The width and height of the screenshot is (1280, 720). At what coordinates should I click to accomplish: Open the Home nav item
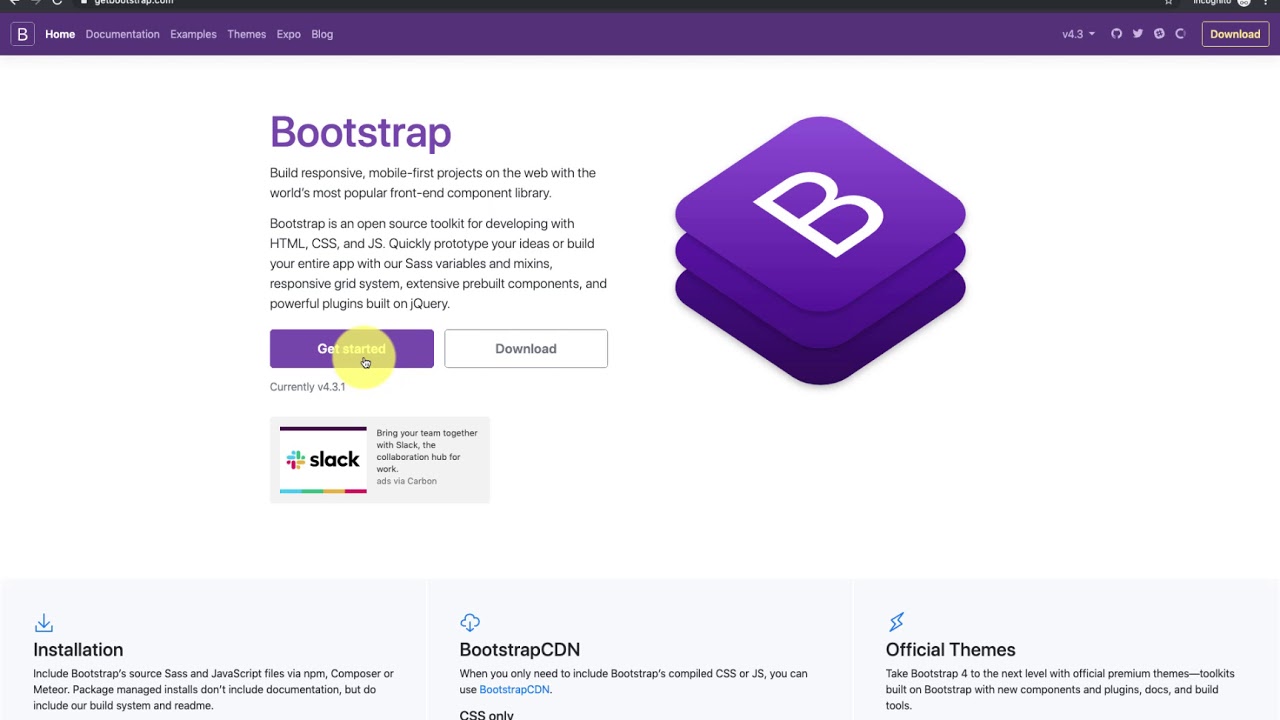tap(60, 34)
